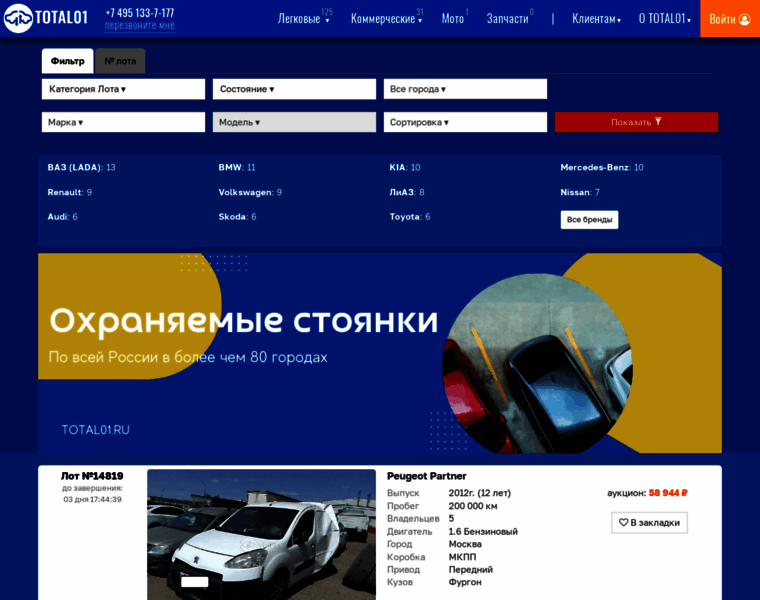Click the Охраняемые стоянки banner
Image resolution: width=760 pixels, height=600 pixels.
pyautogui.click(x=380, y=353)
